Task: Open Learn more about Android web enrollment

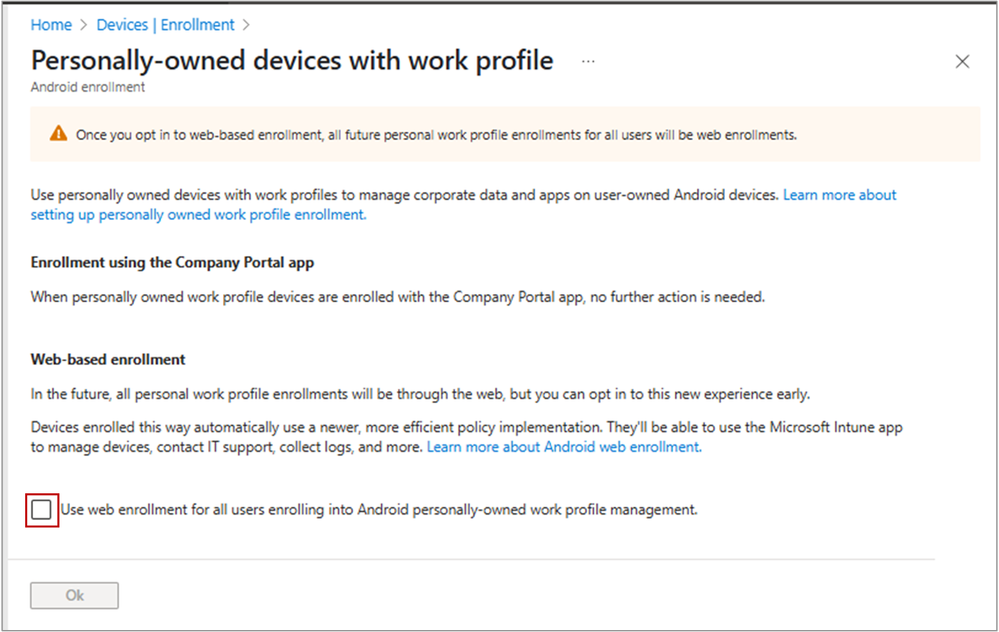Action: [x=564, y=447]
